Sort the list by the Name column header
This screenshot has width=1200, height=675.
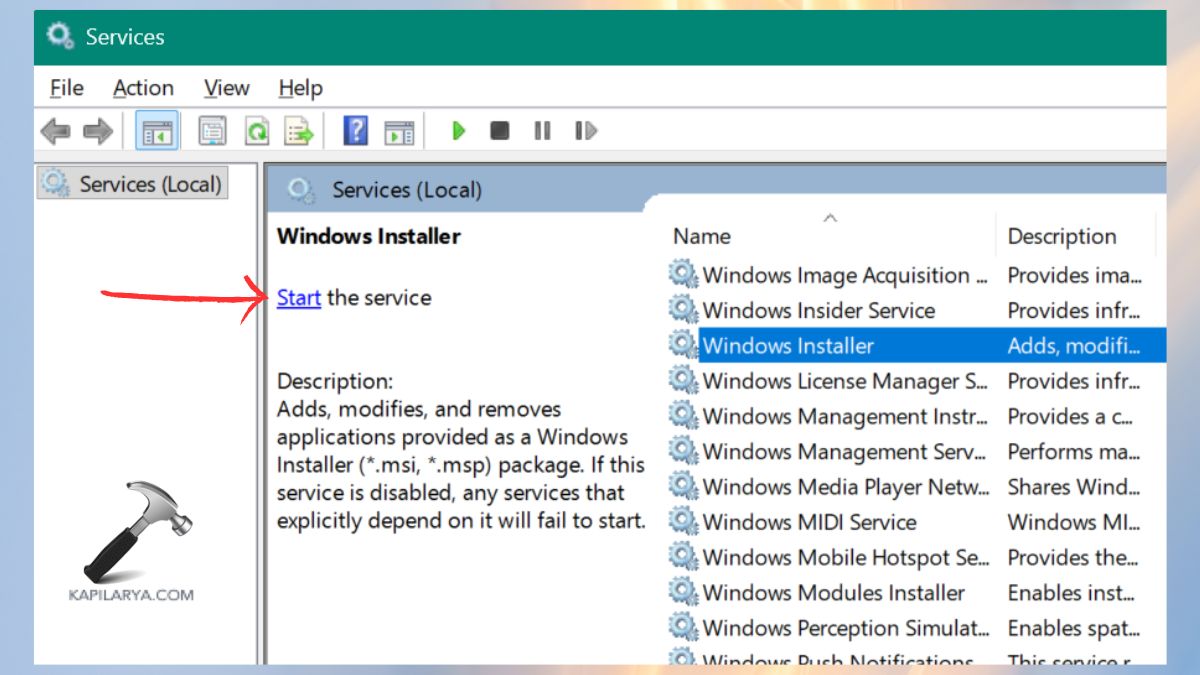point(702,236)
